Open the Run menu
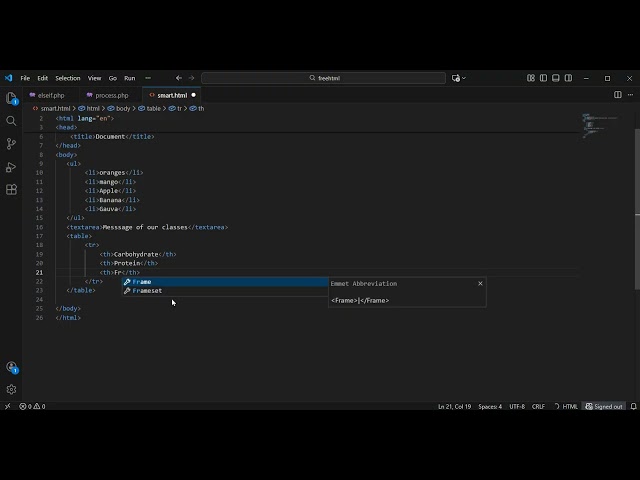640x480 pixels. 129,78
